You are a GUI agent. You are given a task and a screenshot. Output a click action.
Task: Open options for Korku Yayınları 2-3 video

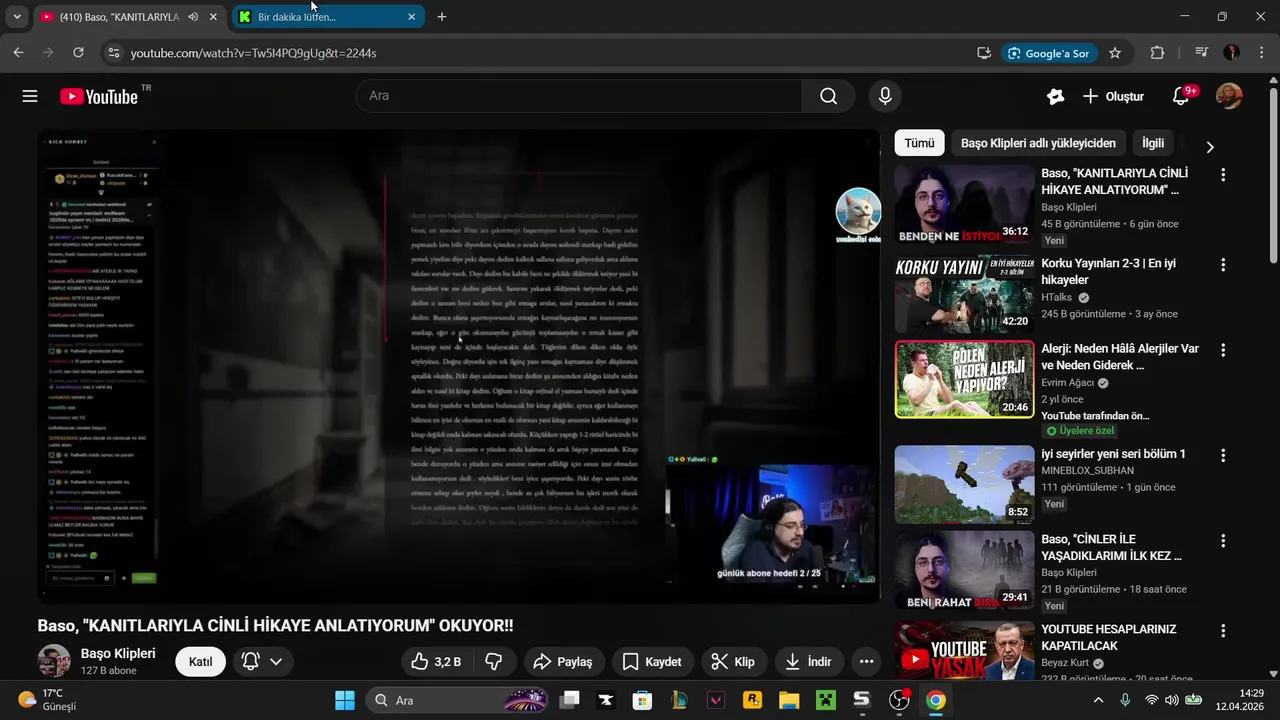1222,265
